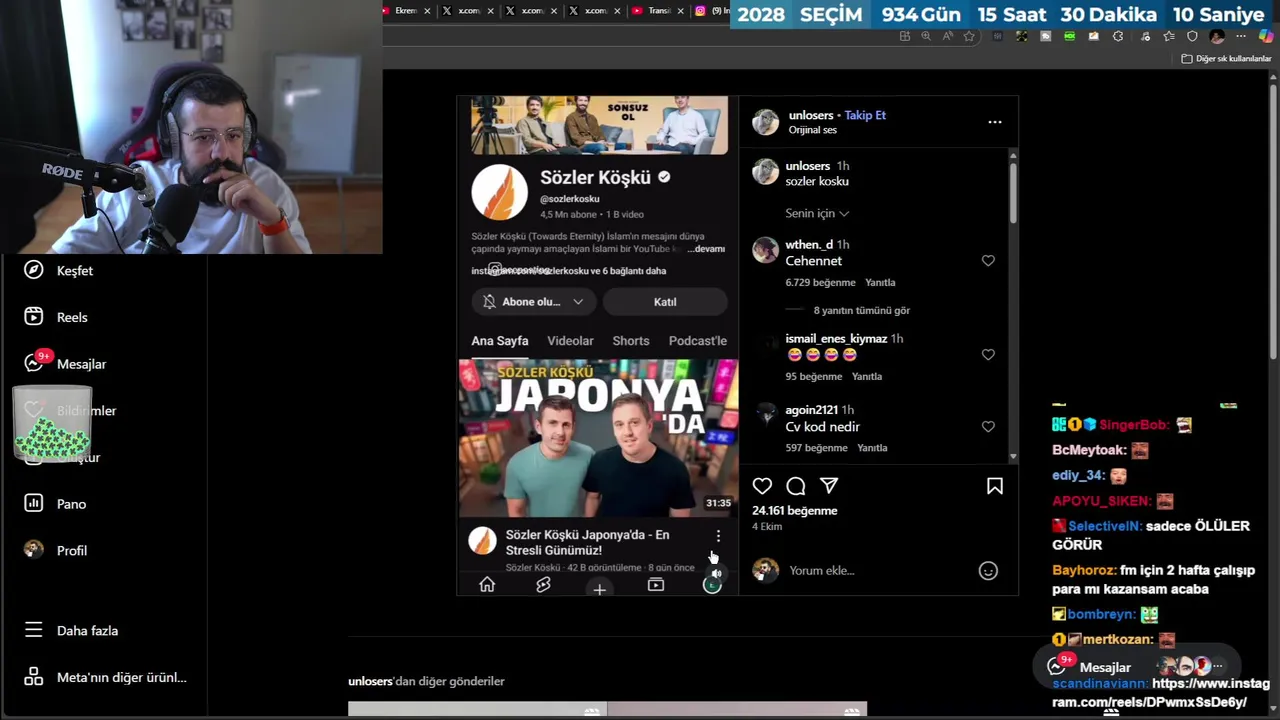1280x720 pixels.
Task: Expand 8 yanıtın tümünü gör replies
Action: (861, 311)
